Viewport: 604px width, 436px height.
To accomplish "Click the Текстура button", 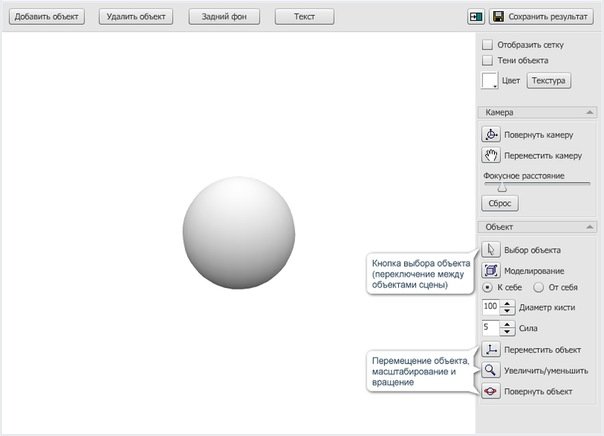I will 549,80.
